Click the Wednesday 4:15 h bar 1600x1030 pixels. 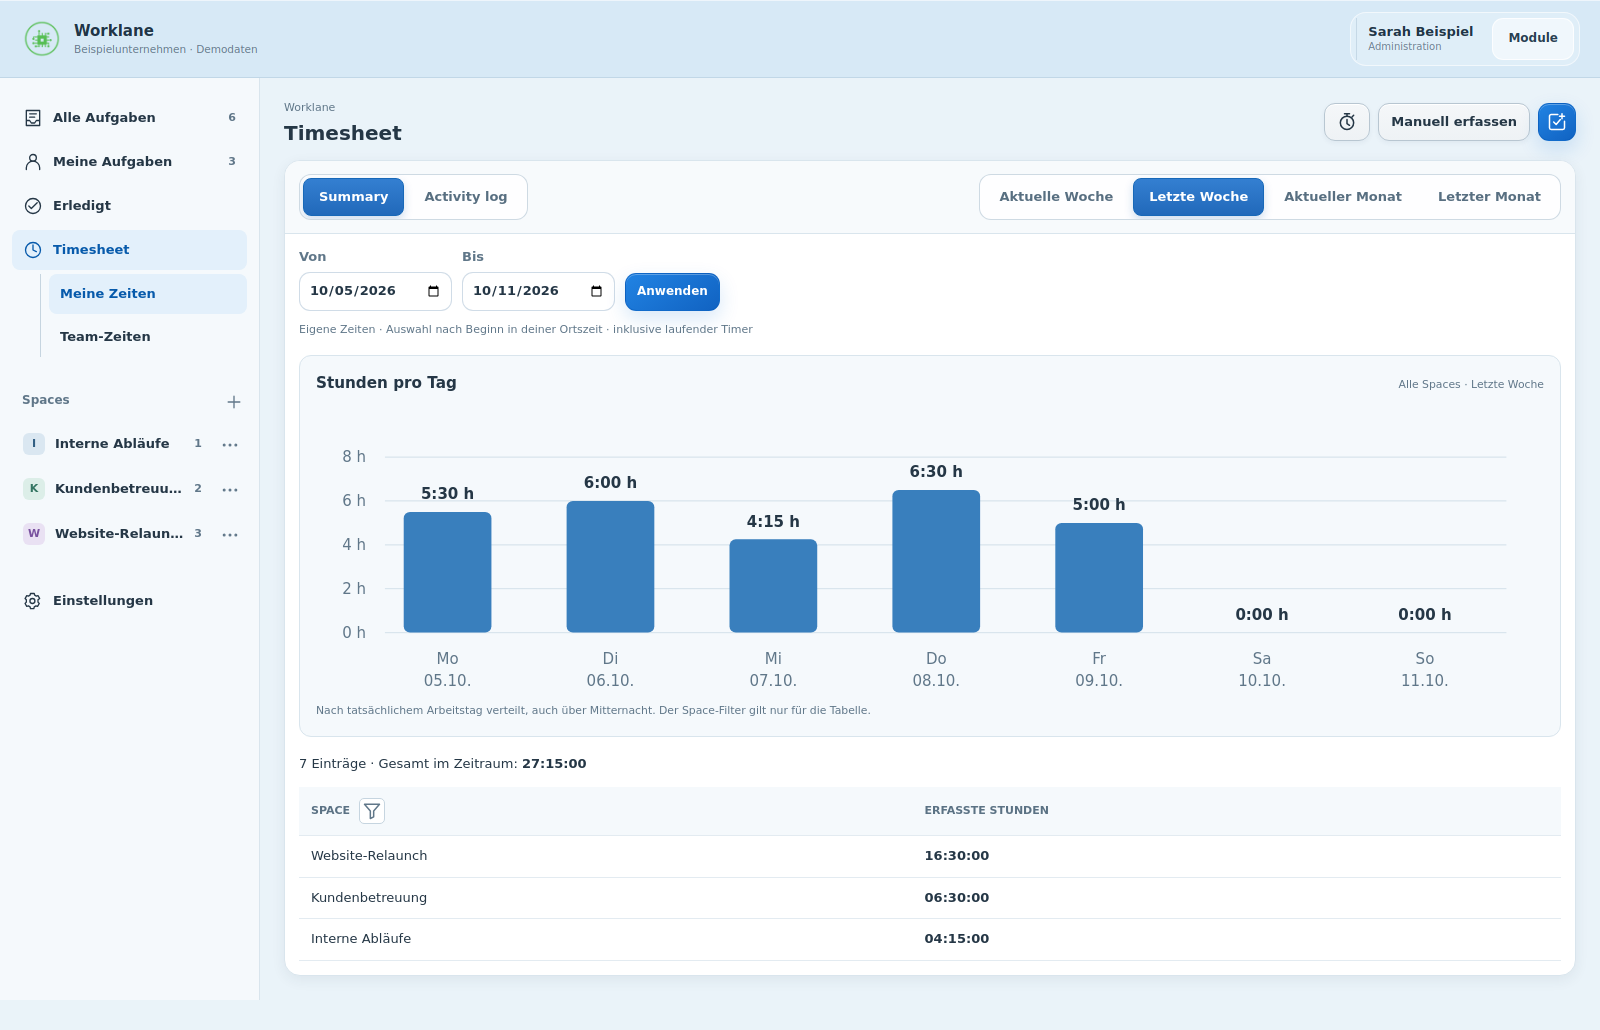tap(773, 586)
